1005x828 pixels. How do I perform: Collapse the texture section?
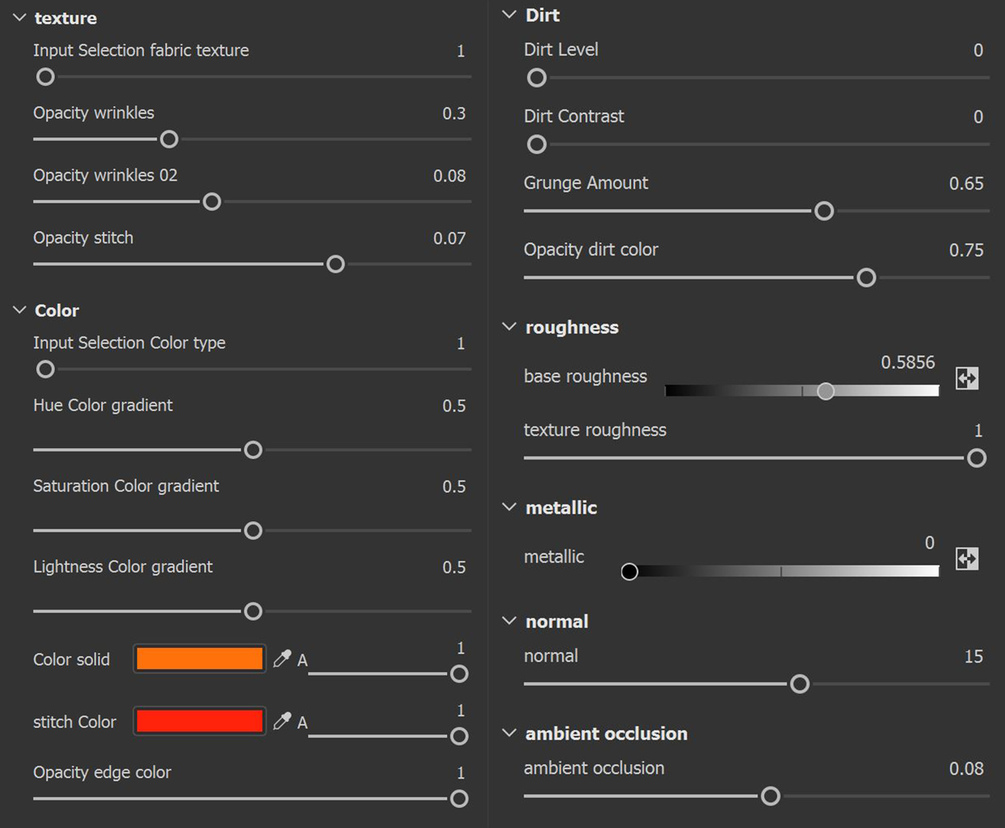click(x=19, y=18)
